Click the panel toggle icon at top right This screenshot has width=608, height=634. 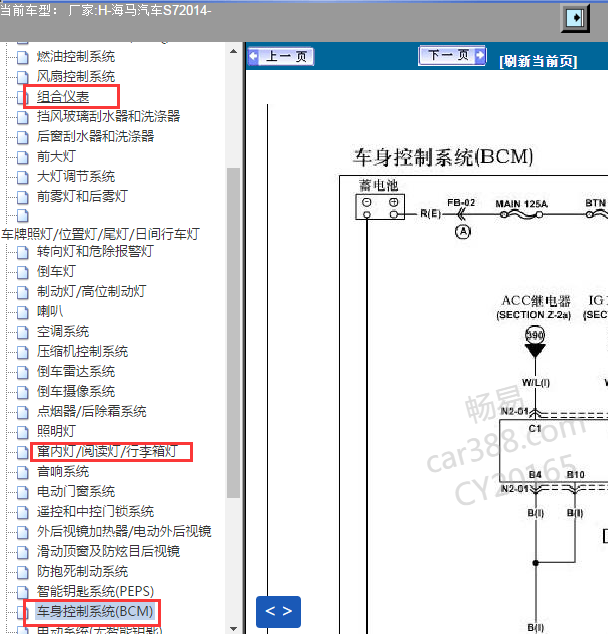pyautogui.click(x=575, y=18)
